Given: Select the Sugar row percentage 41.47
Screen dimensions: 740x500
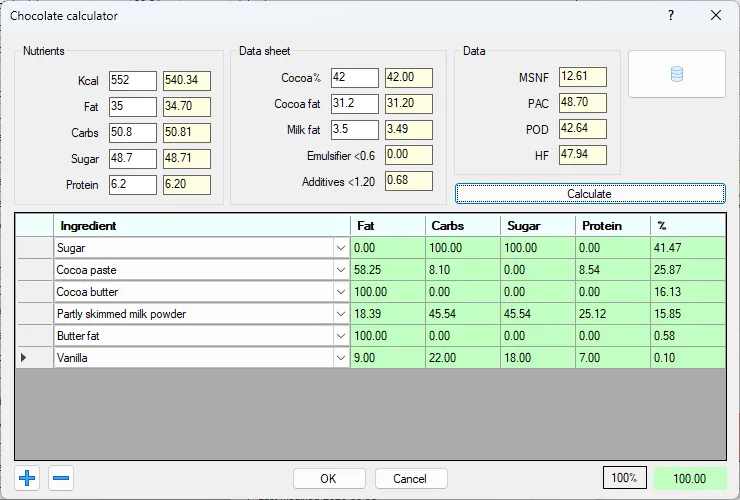Looking at the screenshot, I should point(688,248).
